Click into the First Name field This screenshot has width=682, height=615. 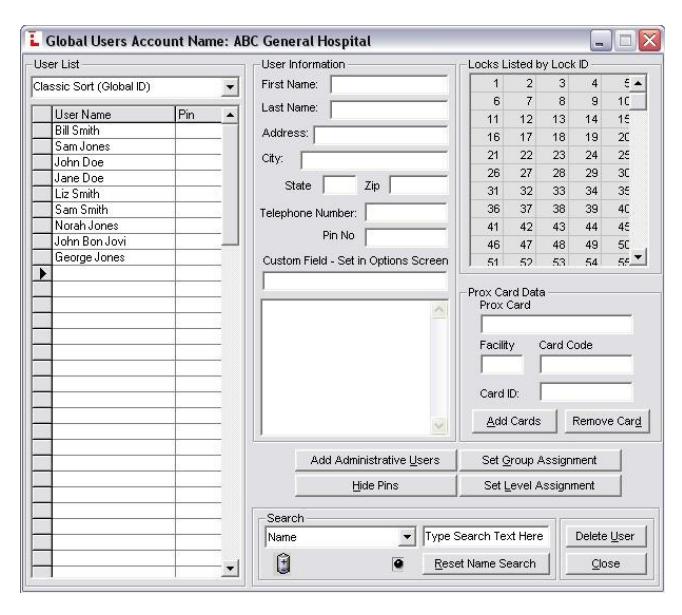point(389,85)
